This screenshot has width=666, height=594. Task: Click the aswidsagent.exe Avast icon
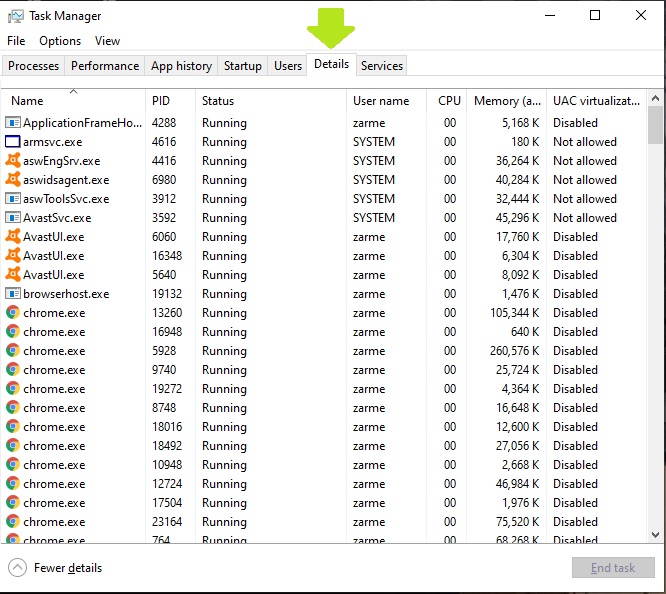[x=13, y=179]
